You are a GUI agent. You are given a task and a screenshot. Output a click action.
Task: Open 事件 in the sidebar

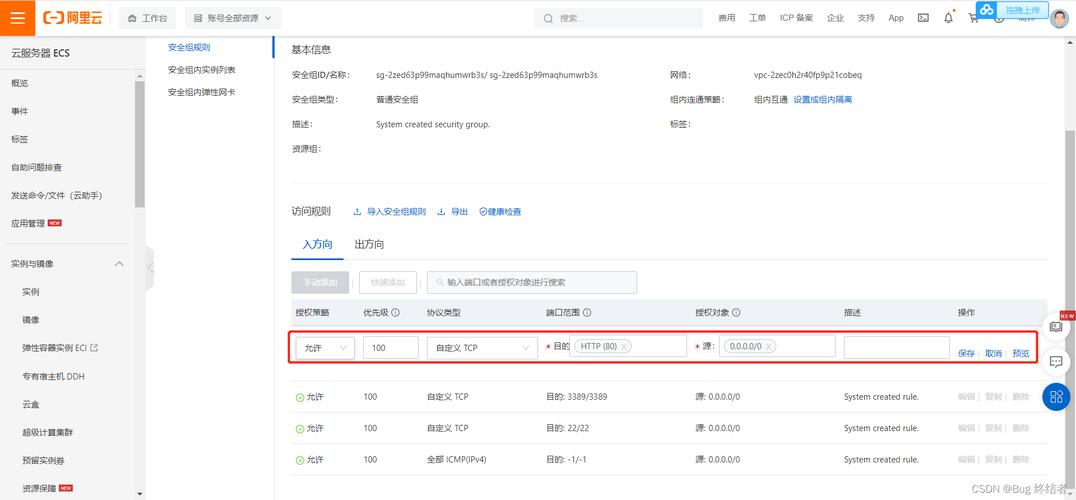point(20,111)
